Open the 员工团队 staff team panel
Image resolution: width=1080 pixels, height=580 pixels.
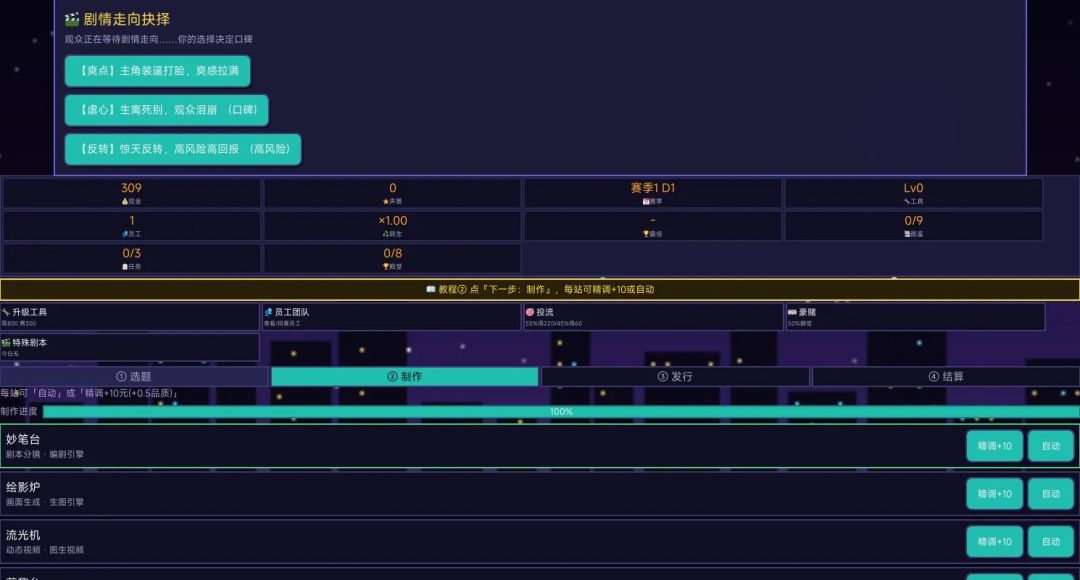click(391, 317)
